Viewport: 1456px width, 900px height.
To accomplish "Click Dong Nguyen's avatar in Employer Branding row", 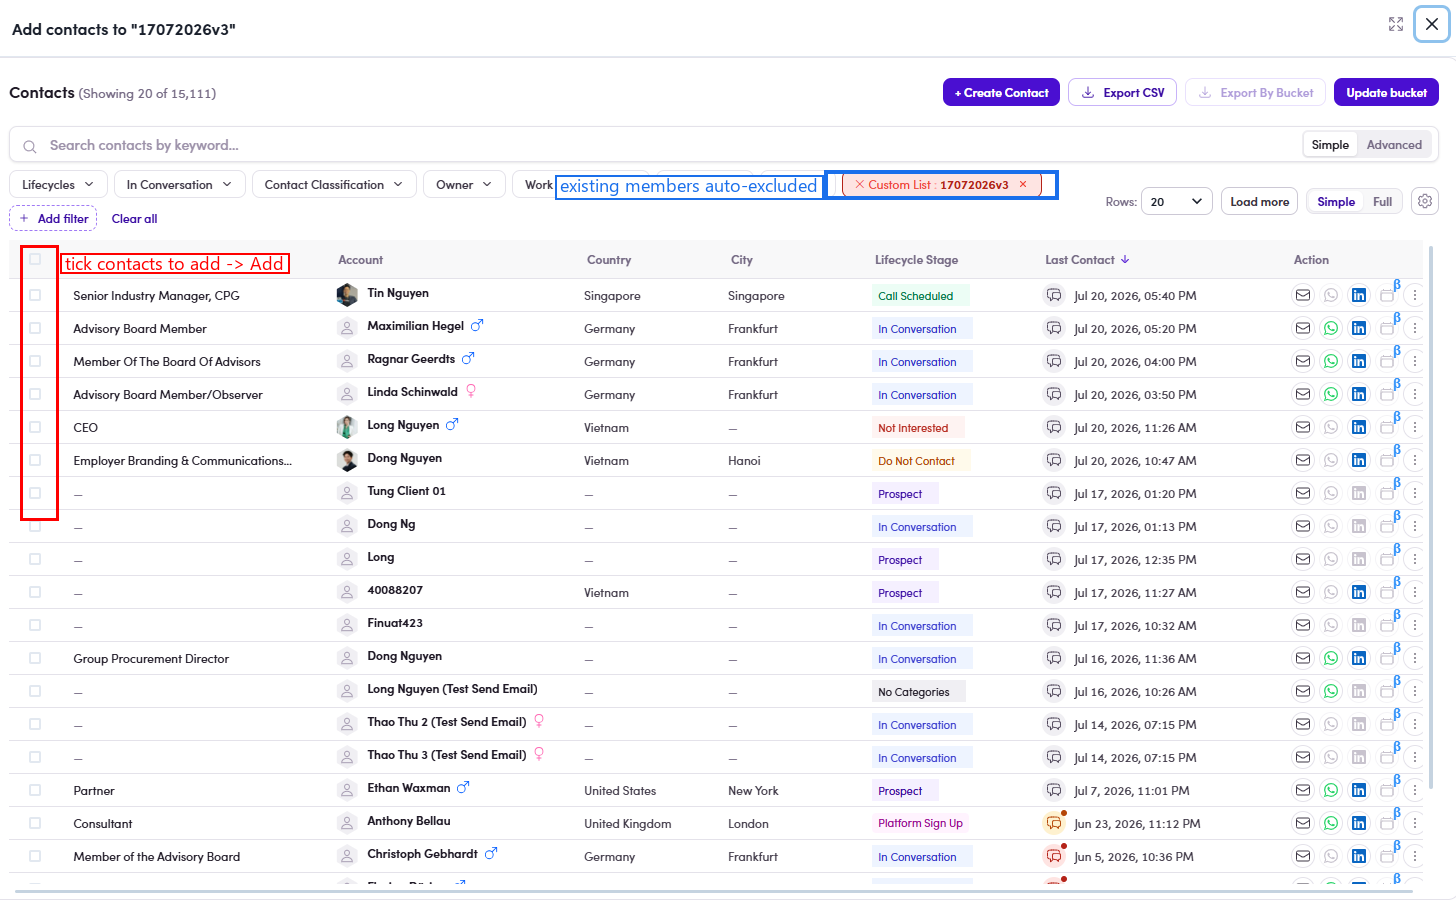I will click(x=347, y=460).
